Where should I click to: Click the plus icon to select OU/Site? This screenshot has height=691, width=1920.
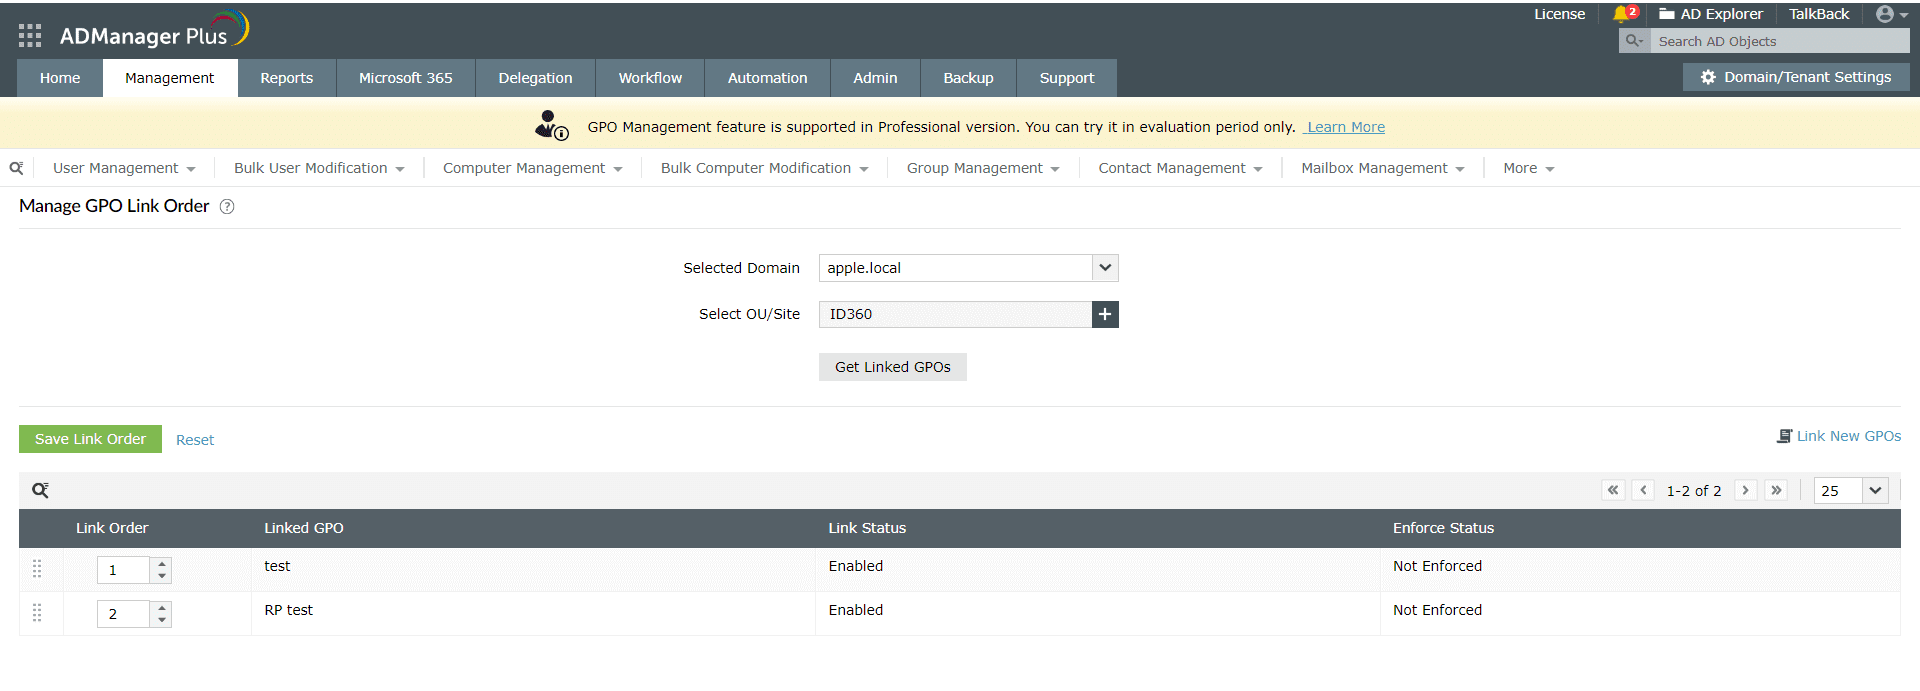click(1105, 314)
